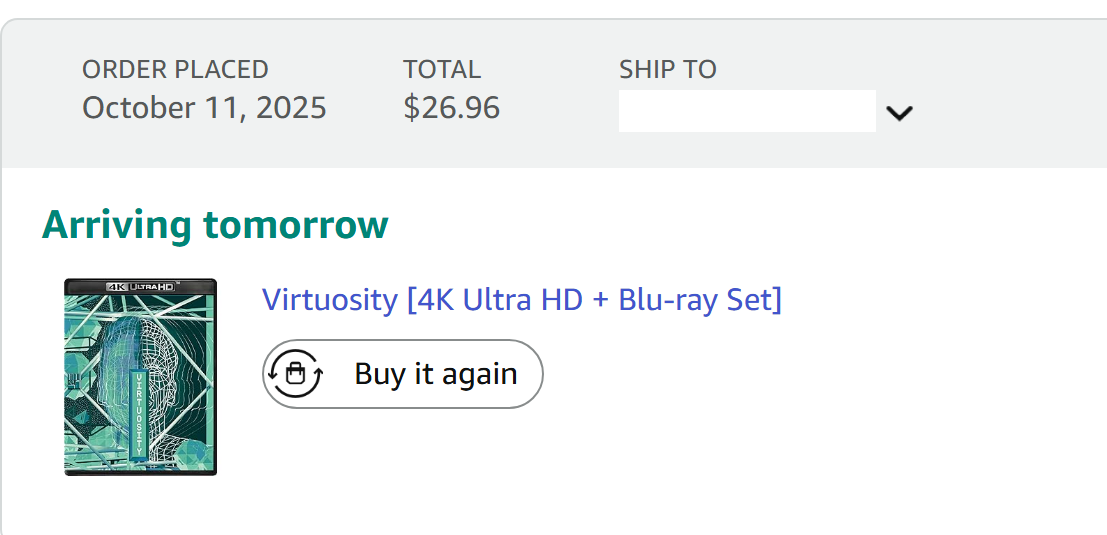Screen dimensions: 1107x535
Task: Click the SHIP TO label
Action: click(667, 70)
